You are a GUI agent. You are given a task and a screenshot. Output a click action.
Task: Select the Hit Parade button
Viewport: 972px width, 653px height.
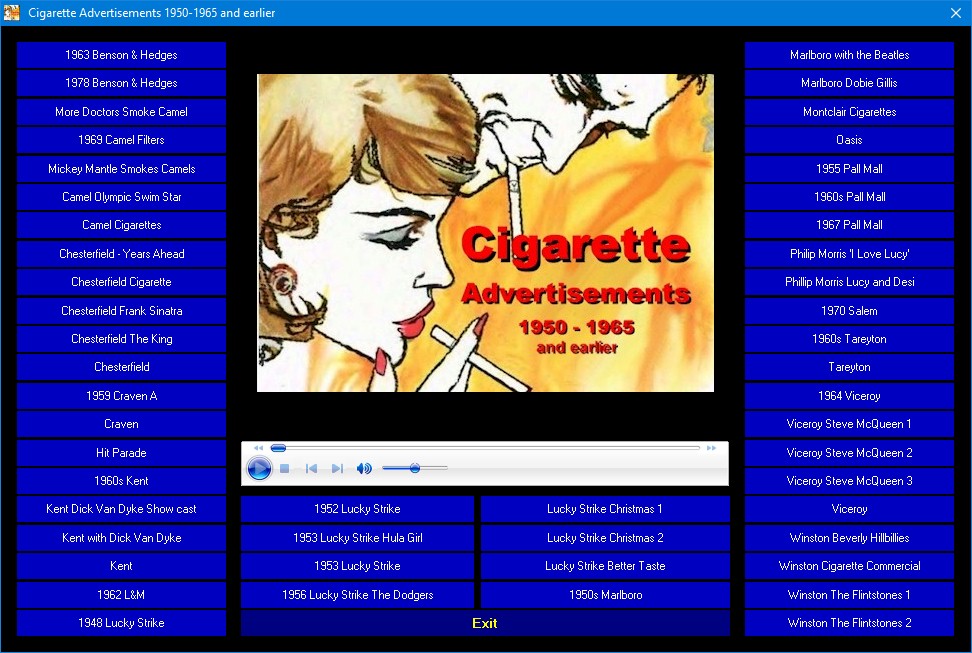(122, 453)
